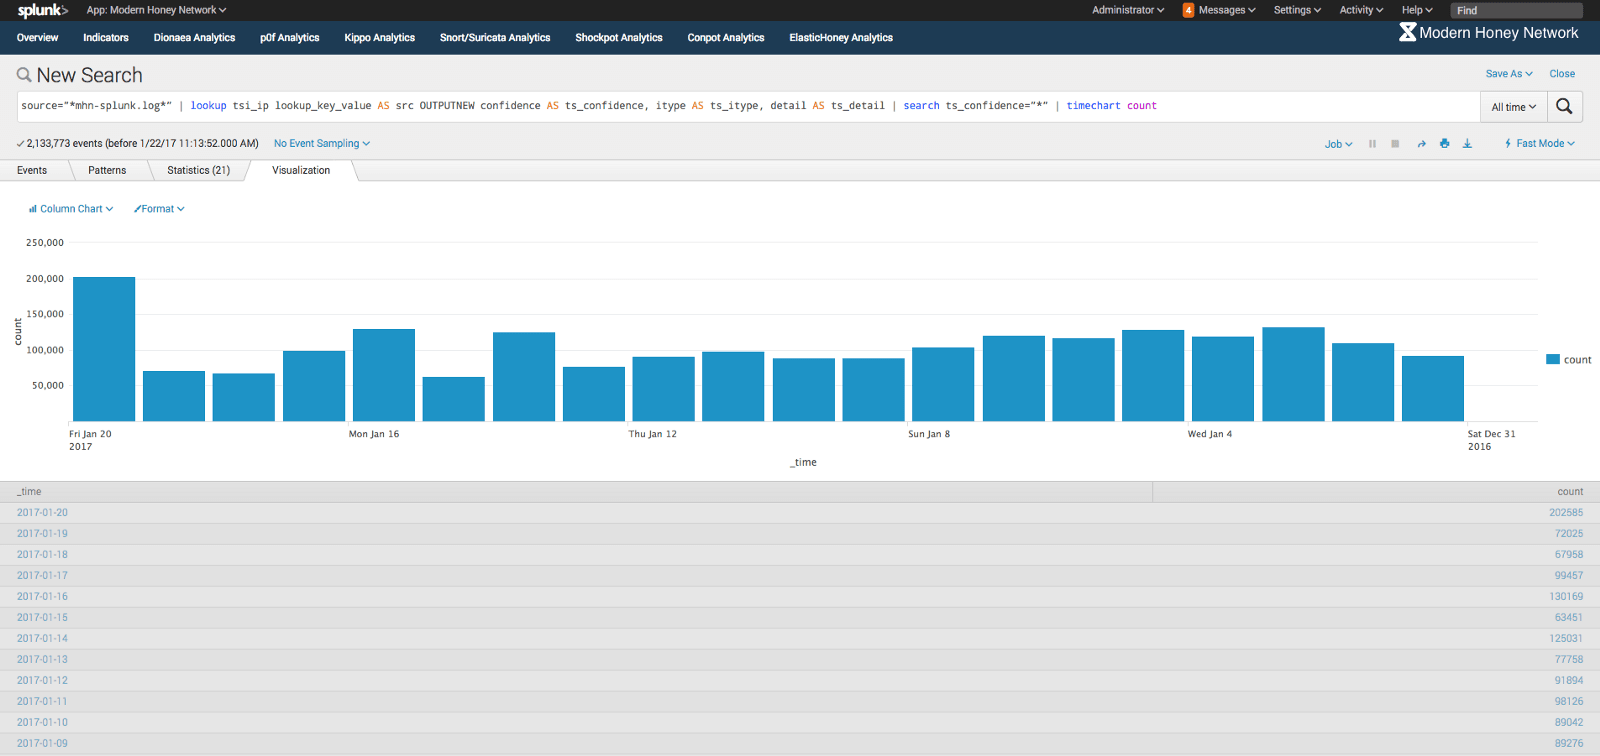Click the 2017-01-14 time cell
The width and height of the screenshot is (1600, 756).
point(42,639)
